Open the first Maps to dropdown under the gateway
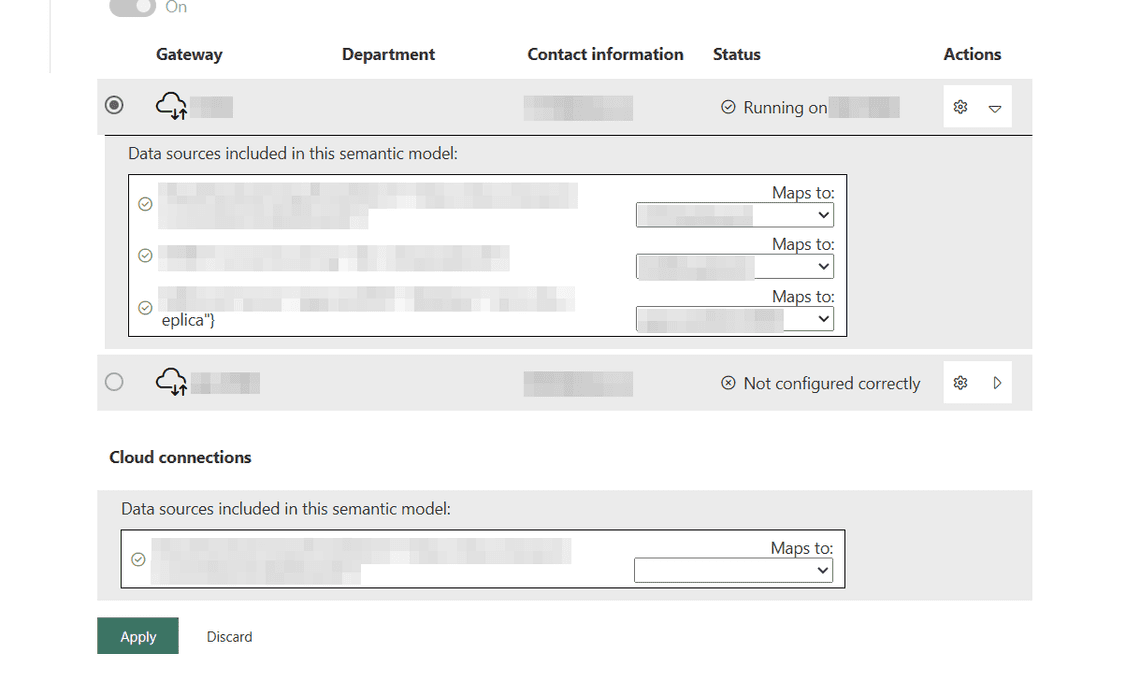Screen dimensions: 1140x684 point(735,215)
